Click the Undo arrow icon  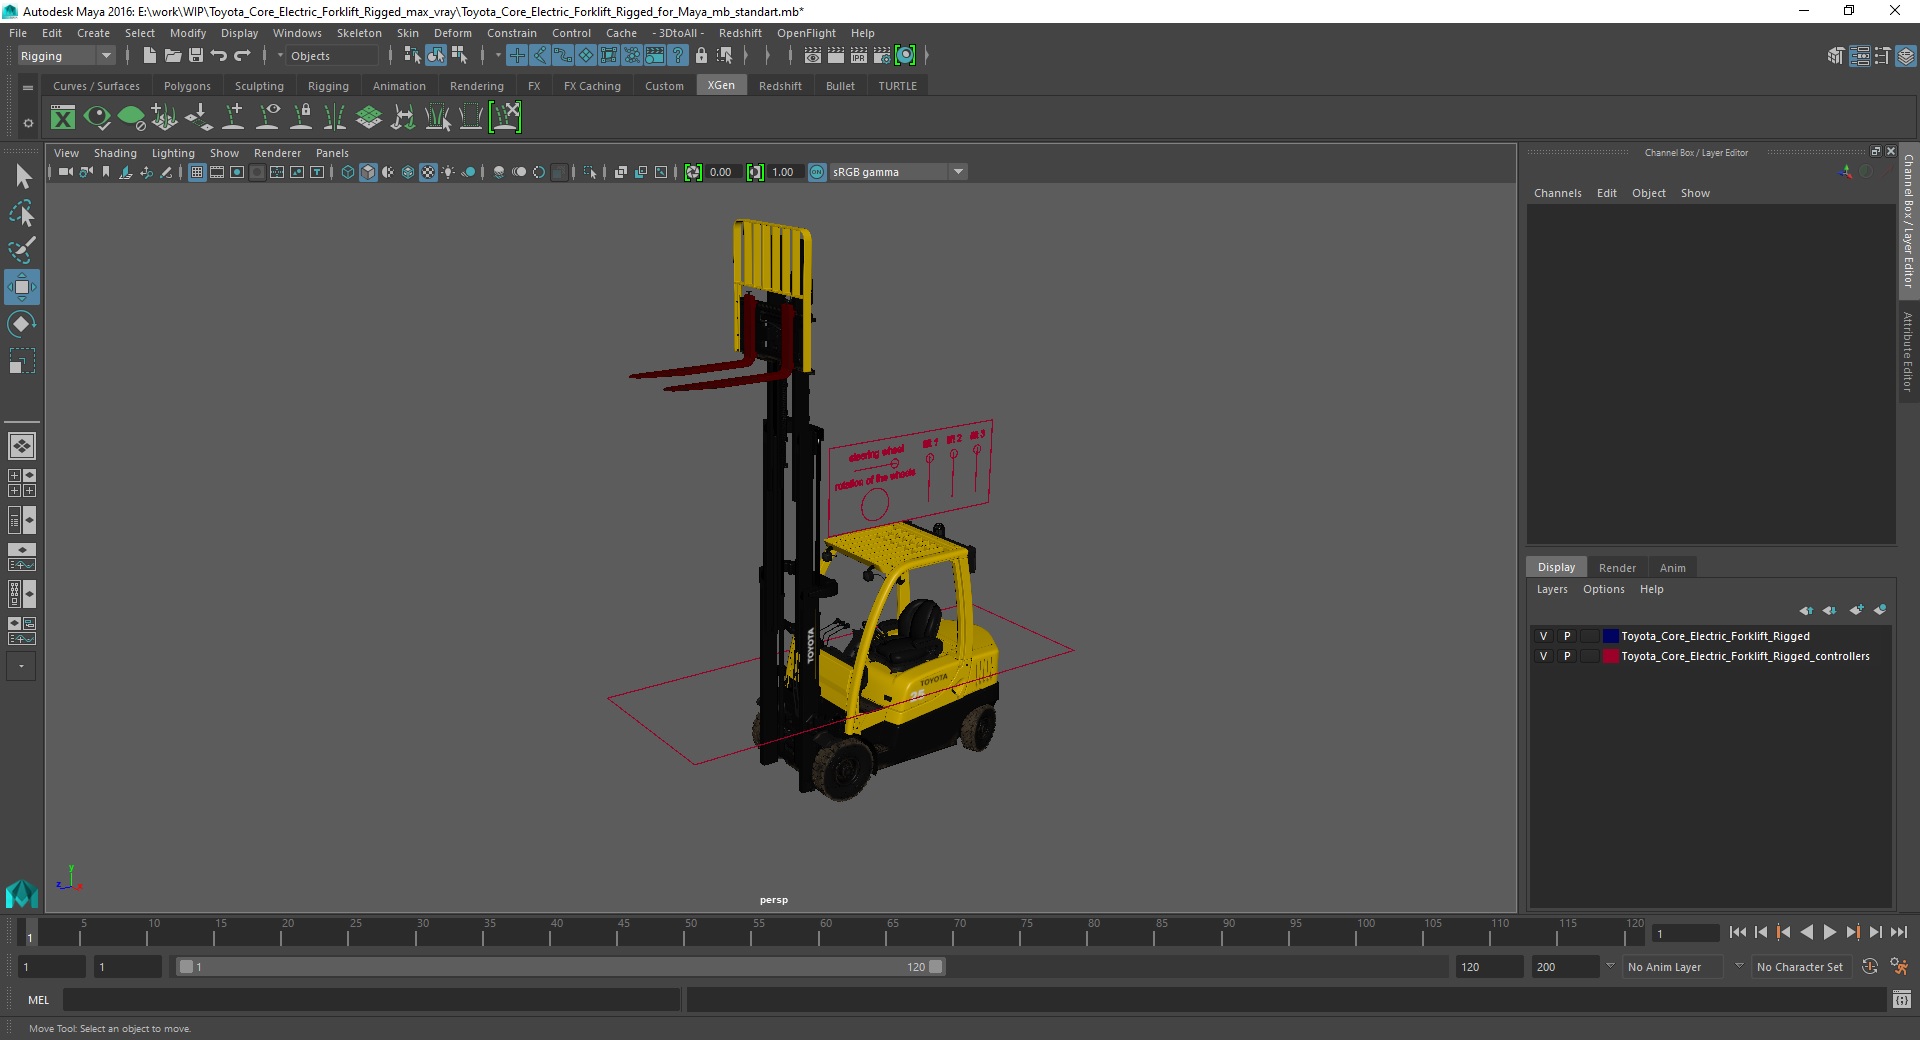[219, 56]
